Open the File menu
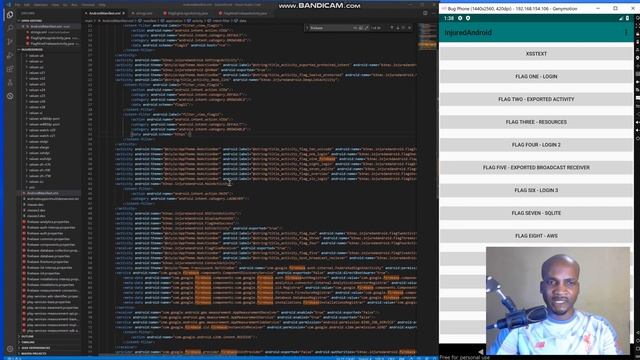 tap(18, 5)
